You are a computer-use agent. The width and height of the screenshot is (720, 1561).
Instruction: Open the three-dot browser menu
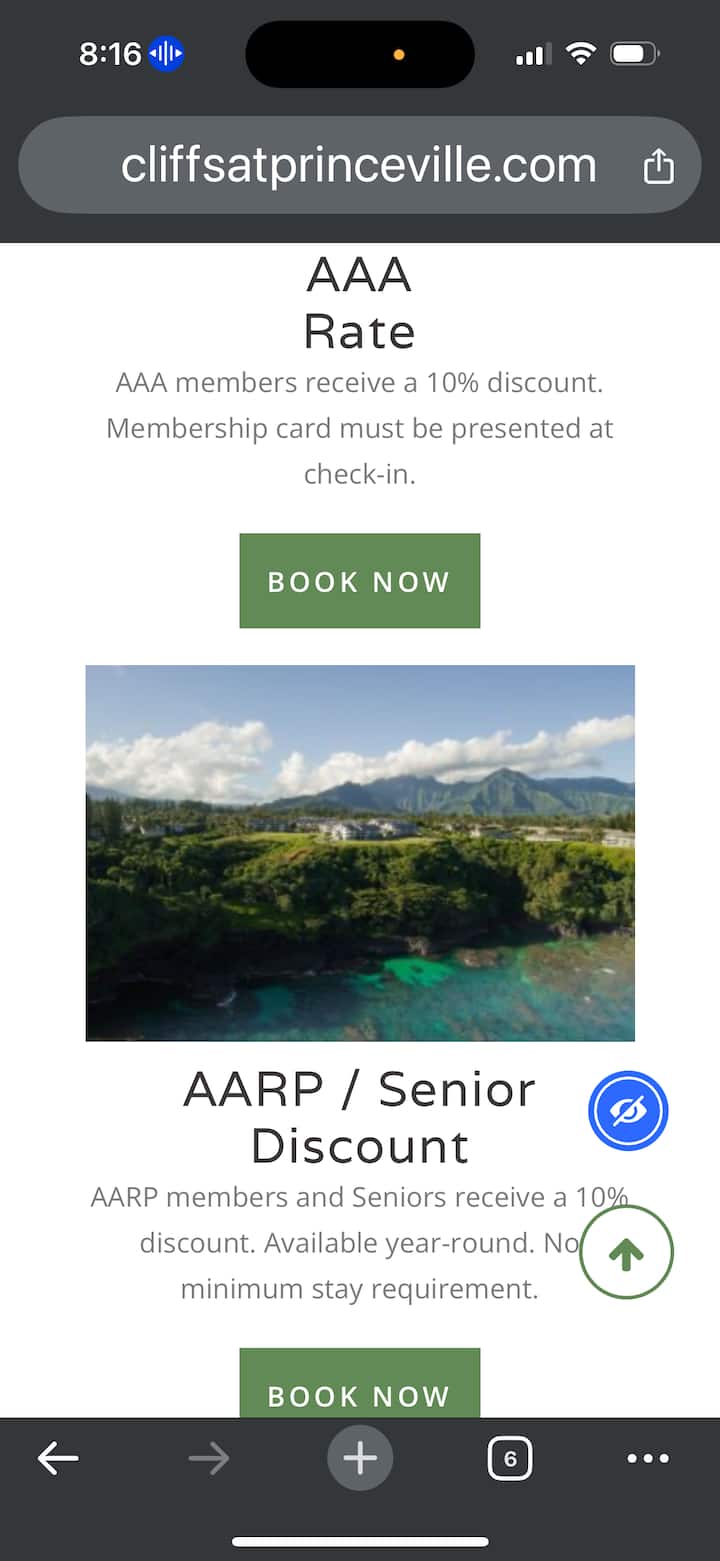click(x=648, y=1459)
